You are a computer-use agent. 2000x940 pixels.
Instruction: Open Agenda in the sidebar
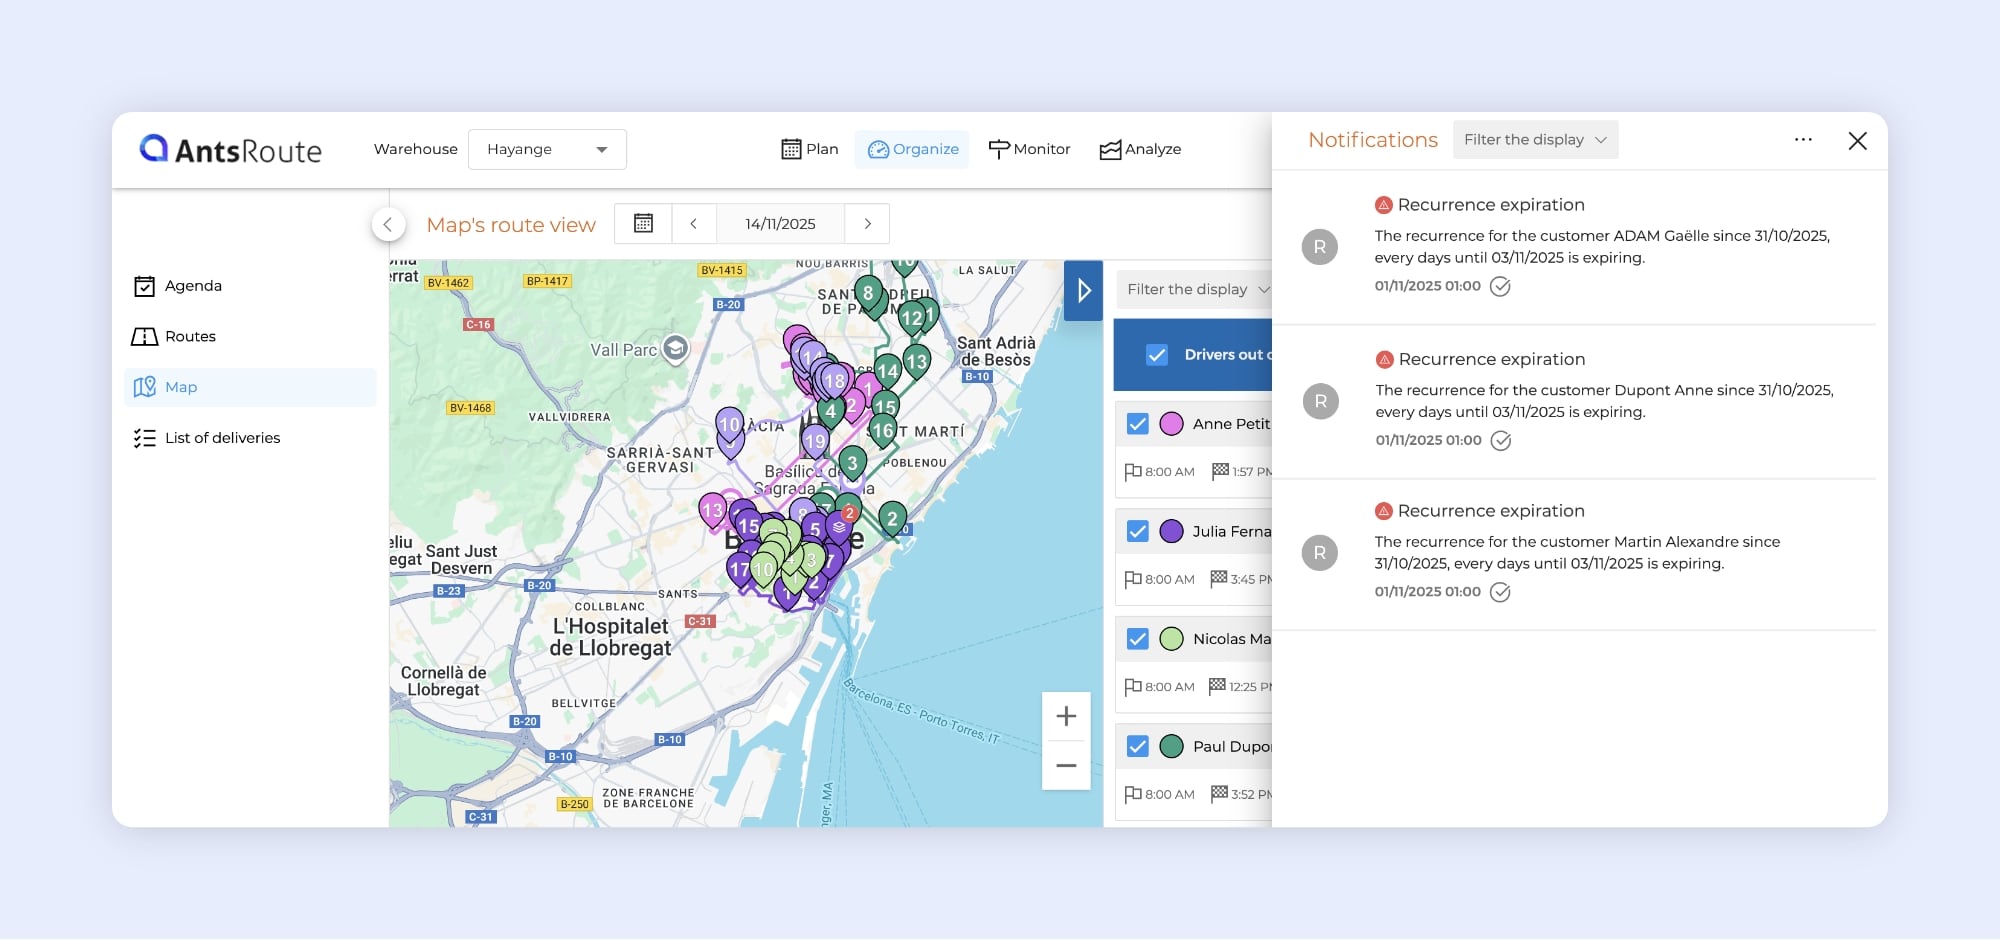pyautogui.click(x=193, y=286)
